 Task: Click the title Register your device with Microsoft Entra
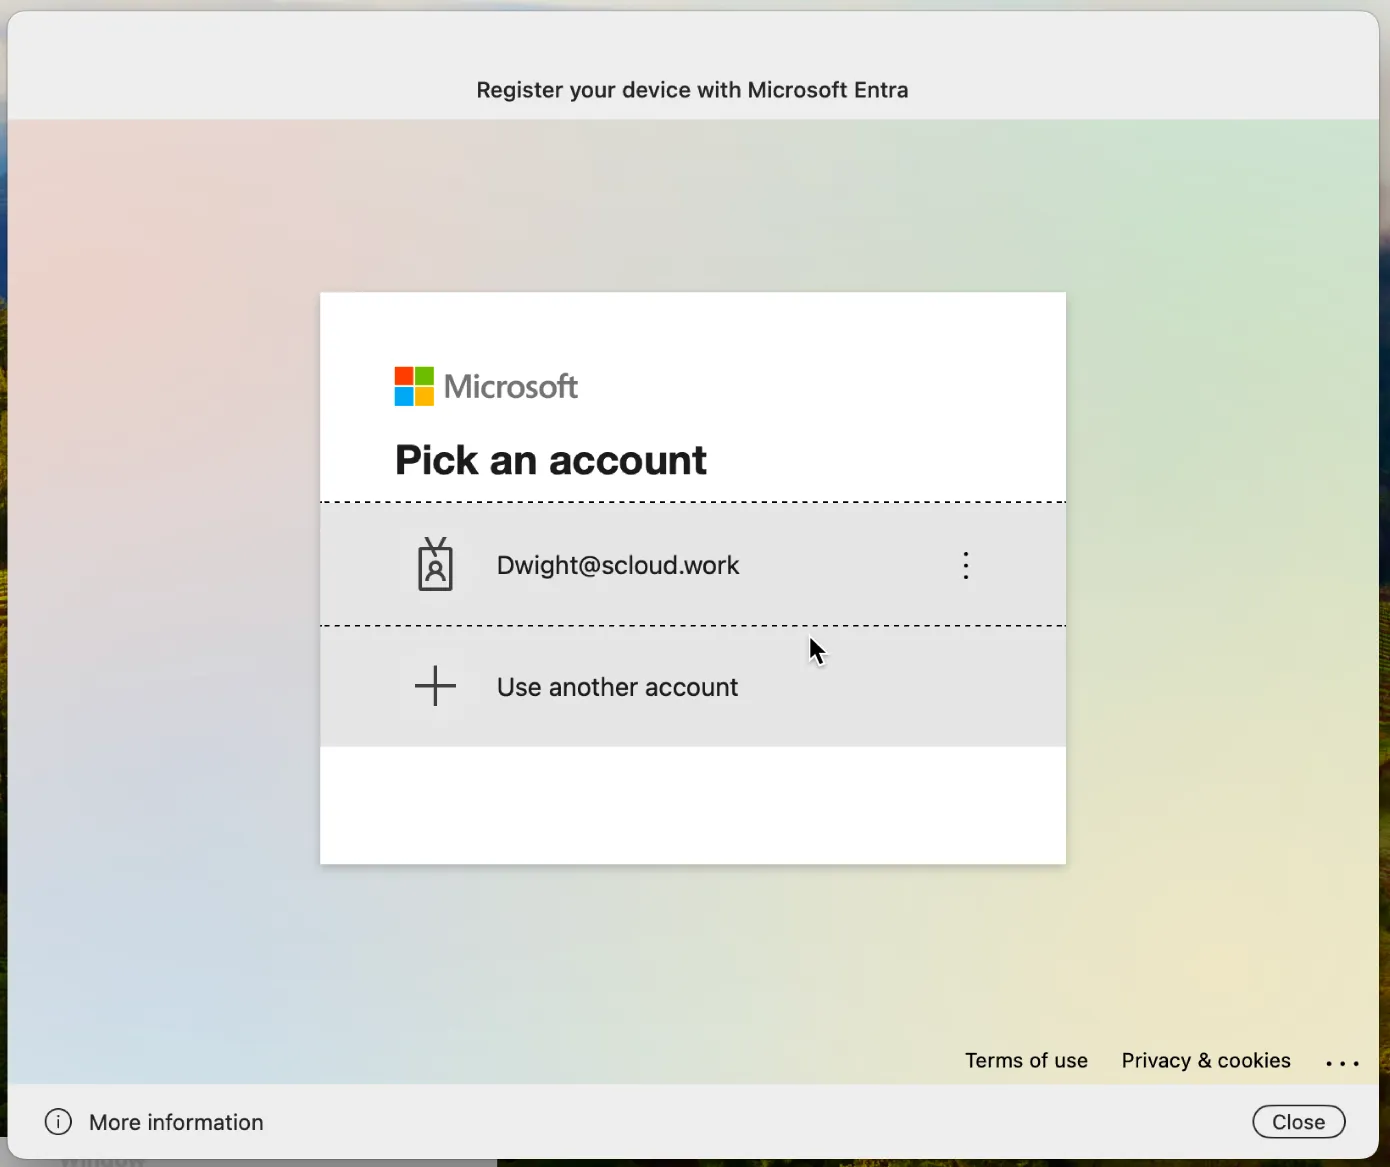[x=692, y=90]
